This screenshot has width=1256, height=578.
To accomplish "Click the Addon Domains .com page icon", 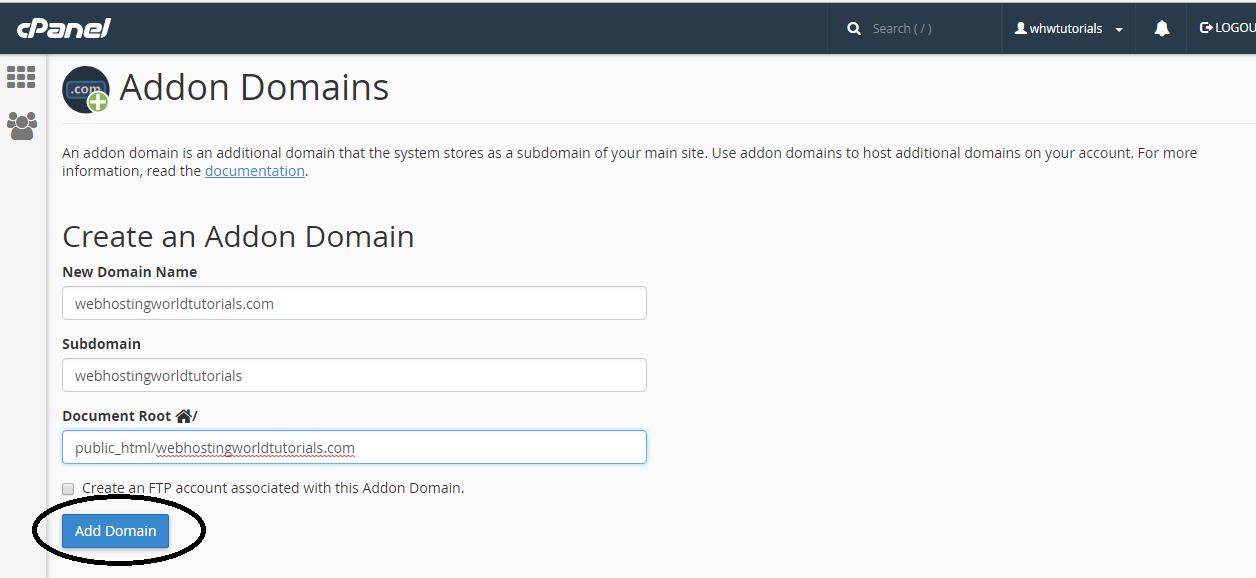I will (x=85, y=88).
